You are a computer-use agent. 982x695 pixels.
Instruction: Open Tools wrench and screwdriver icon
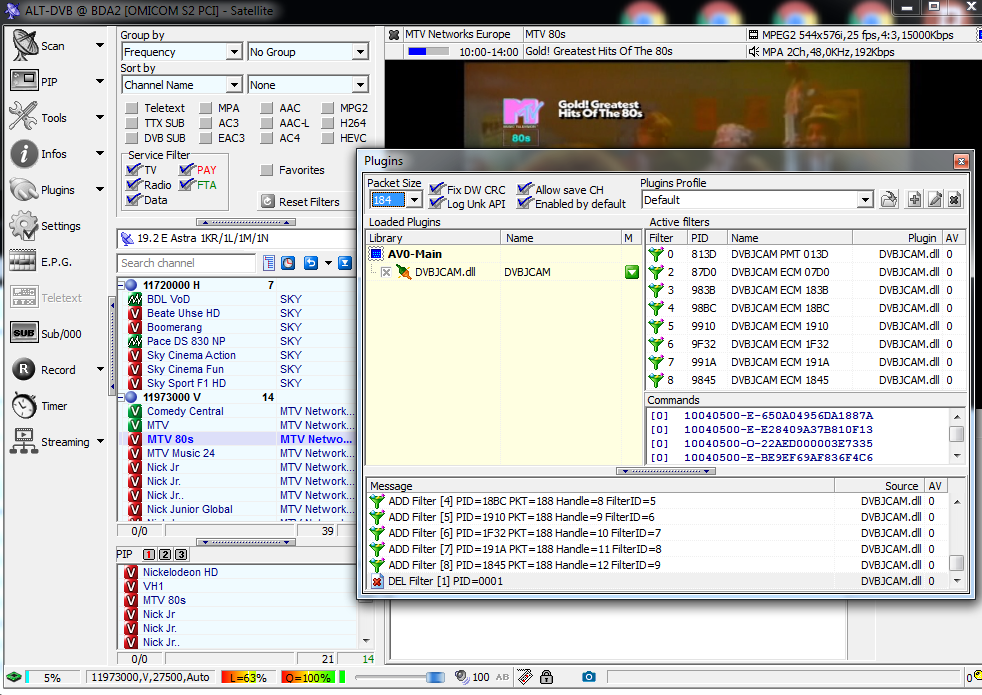click(x=24, y=116)
